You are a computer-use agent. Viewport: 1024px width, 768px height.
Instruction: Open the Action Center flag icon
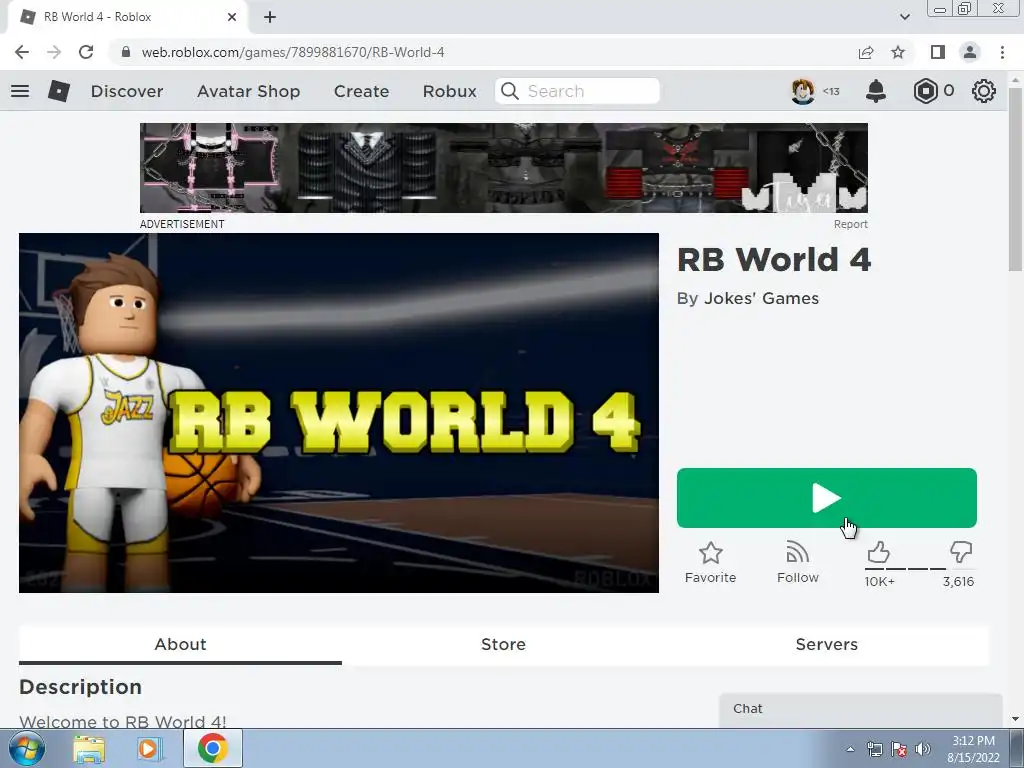899,749
